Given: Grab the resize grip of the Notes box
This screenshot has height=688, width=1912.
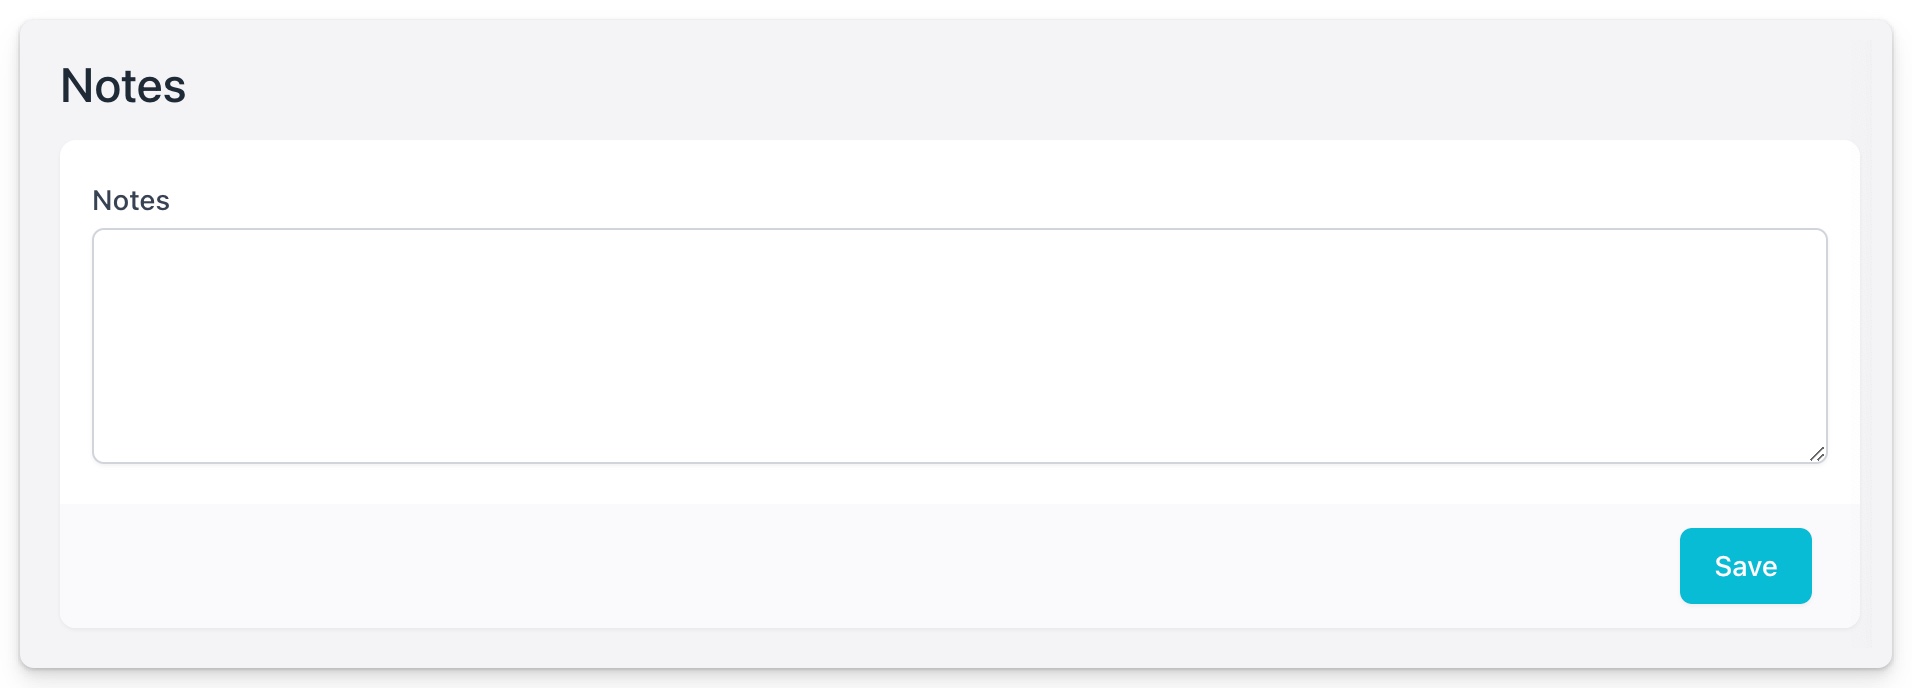Looking at the screenshot, I should coord(1817,454).
